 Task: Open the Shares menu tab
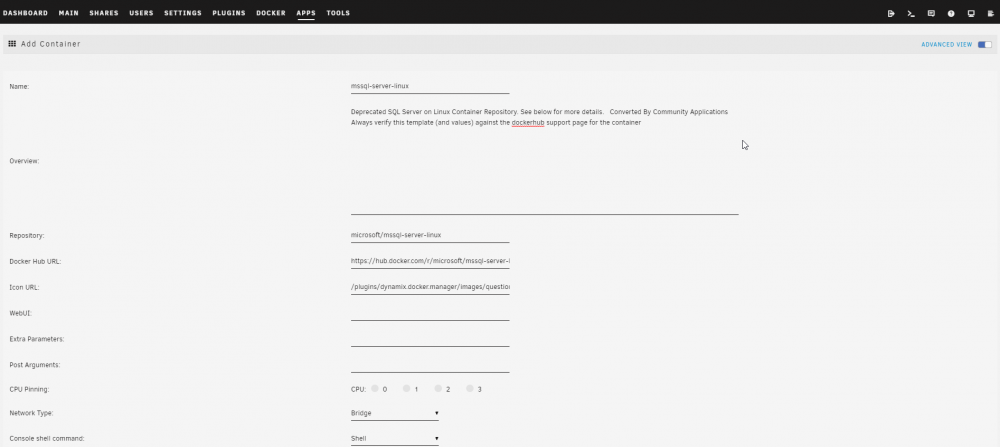pos(104,13)
